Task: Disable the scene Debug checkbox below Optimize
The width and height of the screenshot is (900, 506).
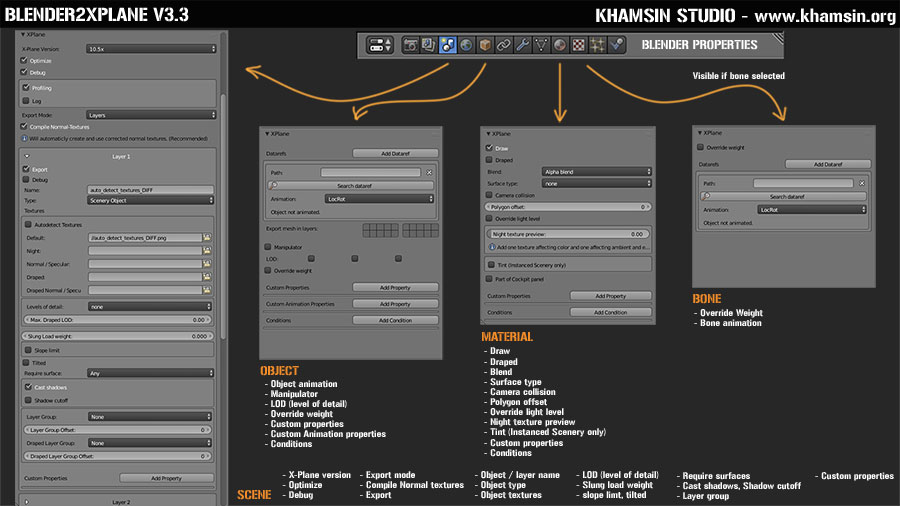Action: pos(24,72)
